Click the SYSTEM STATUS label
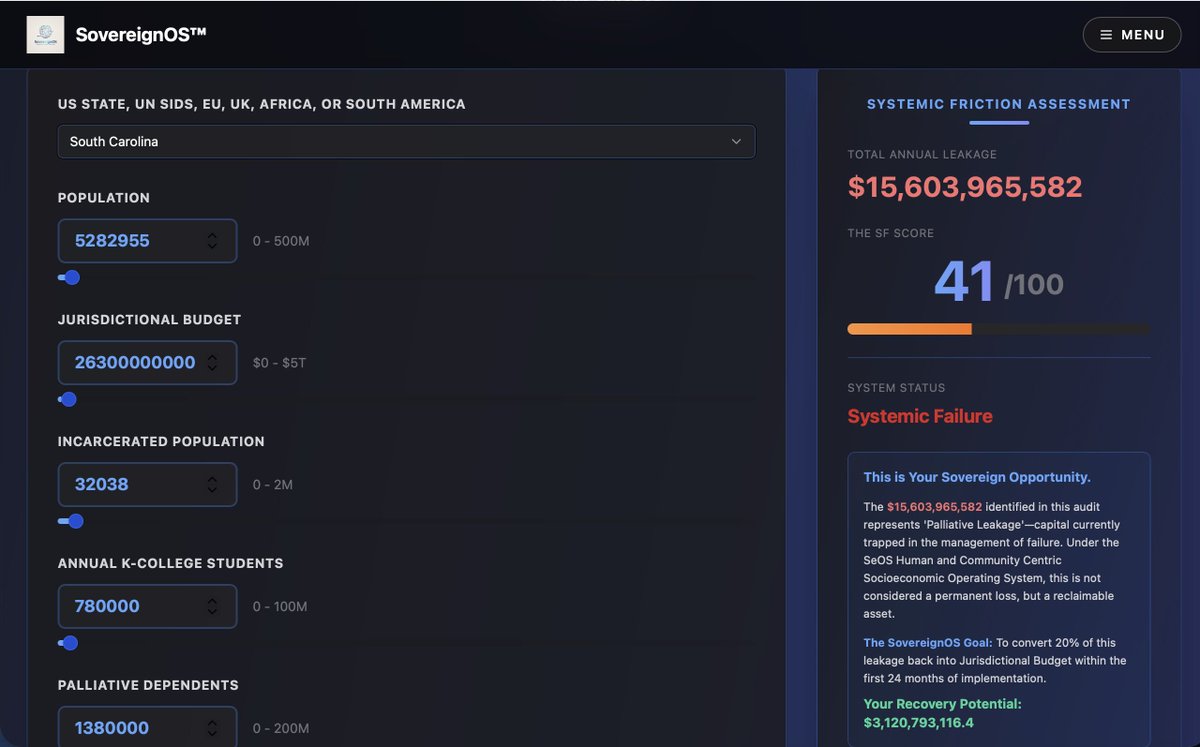 click(x=896, y=388)
